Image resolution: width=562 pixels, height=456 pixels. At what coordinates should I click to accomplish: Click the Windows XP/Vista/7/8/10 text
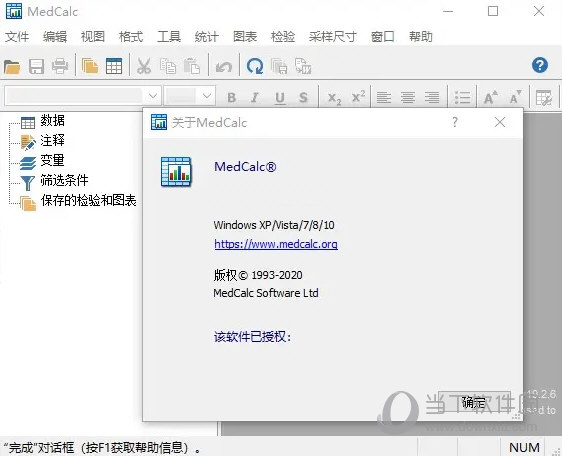tap(274, 225)
